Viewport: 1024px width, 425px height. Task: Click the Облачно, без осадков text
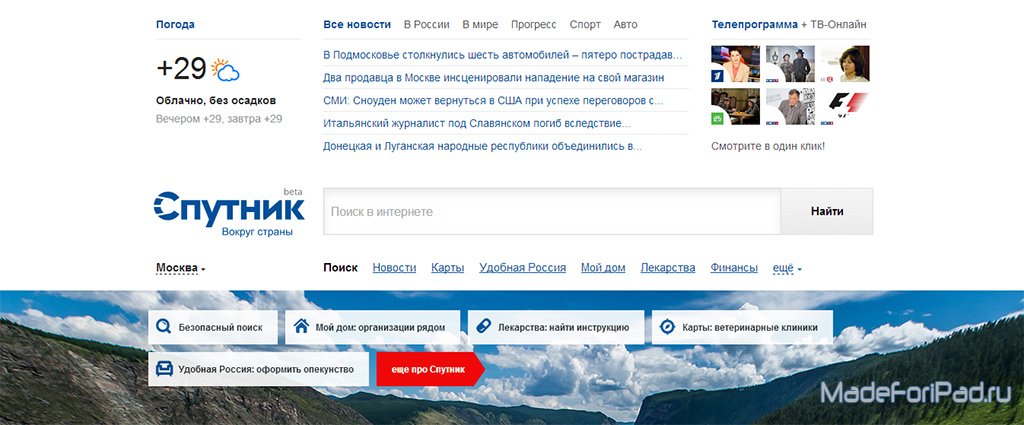click(x=216, y=101)
